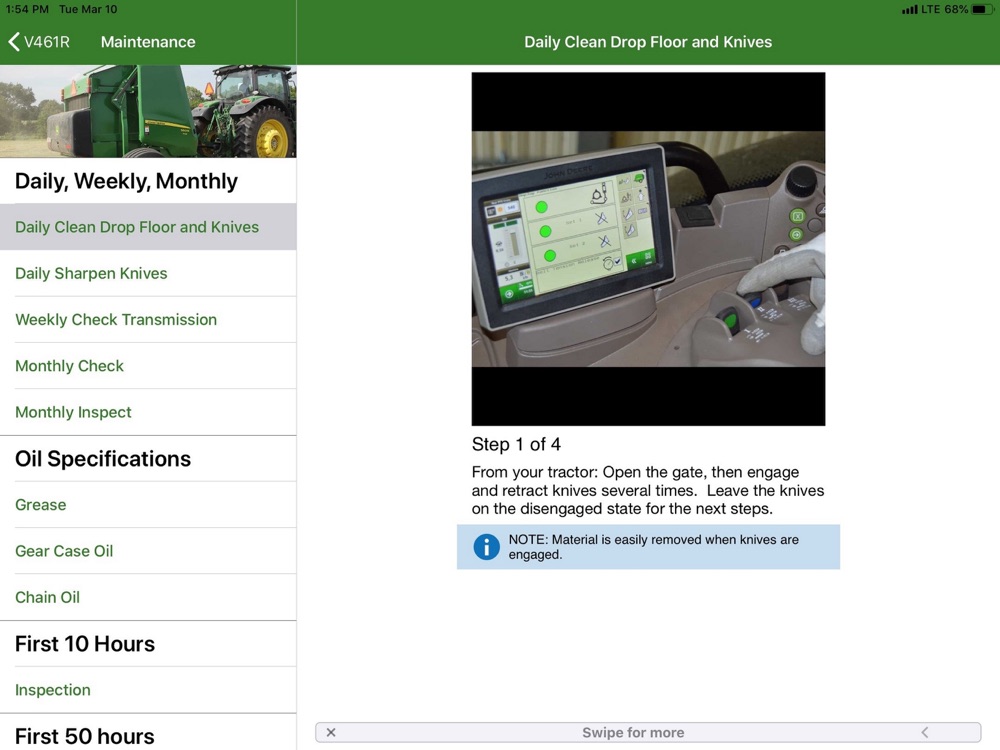1000x750 pixels.
Task: Open First 10 Hours Inspection
Action: (x=53, y=690)
